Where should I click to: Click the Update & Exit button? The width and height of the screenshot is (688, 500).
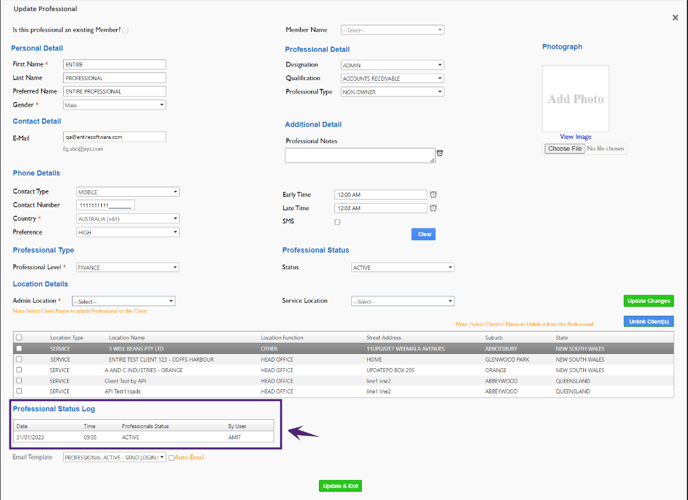click(340, 486)
